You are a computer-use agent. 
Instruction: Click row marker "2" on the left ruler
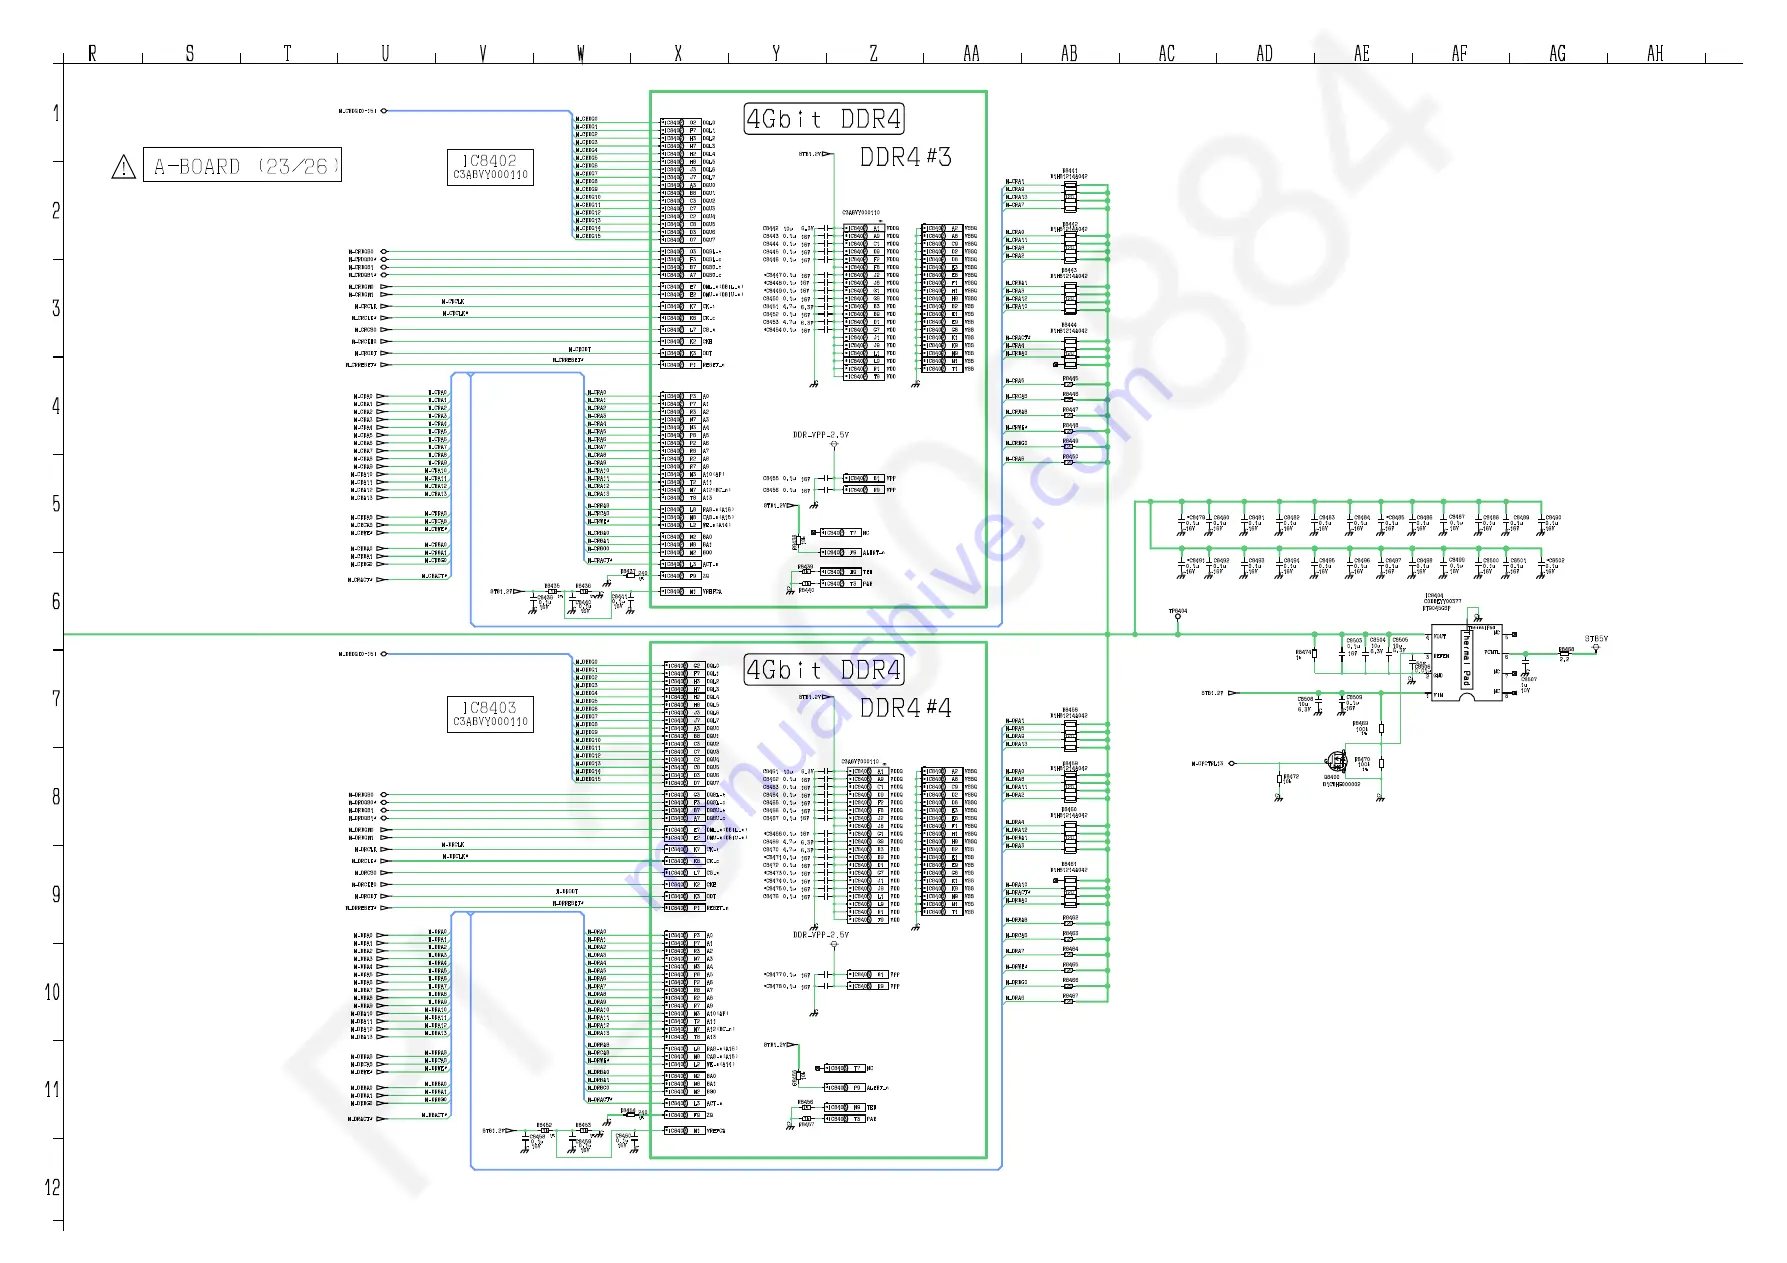click(x=56, y=211)
